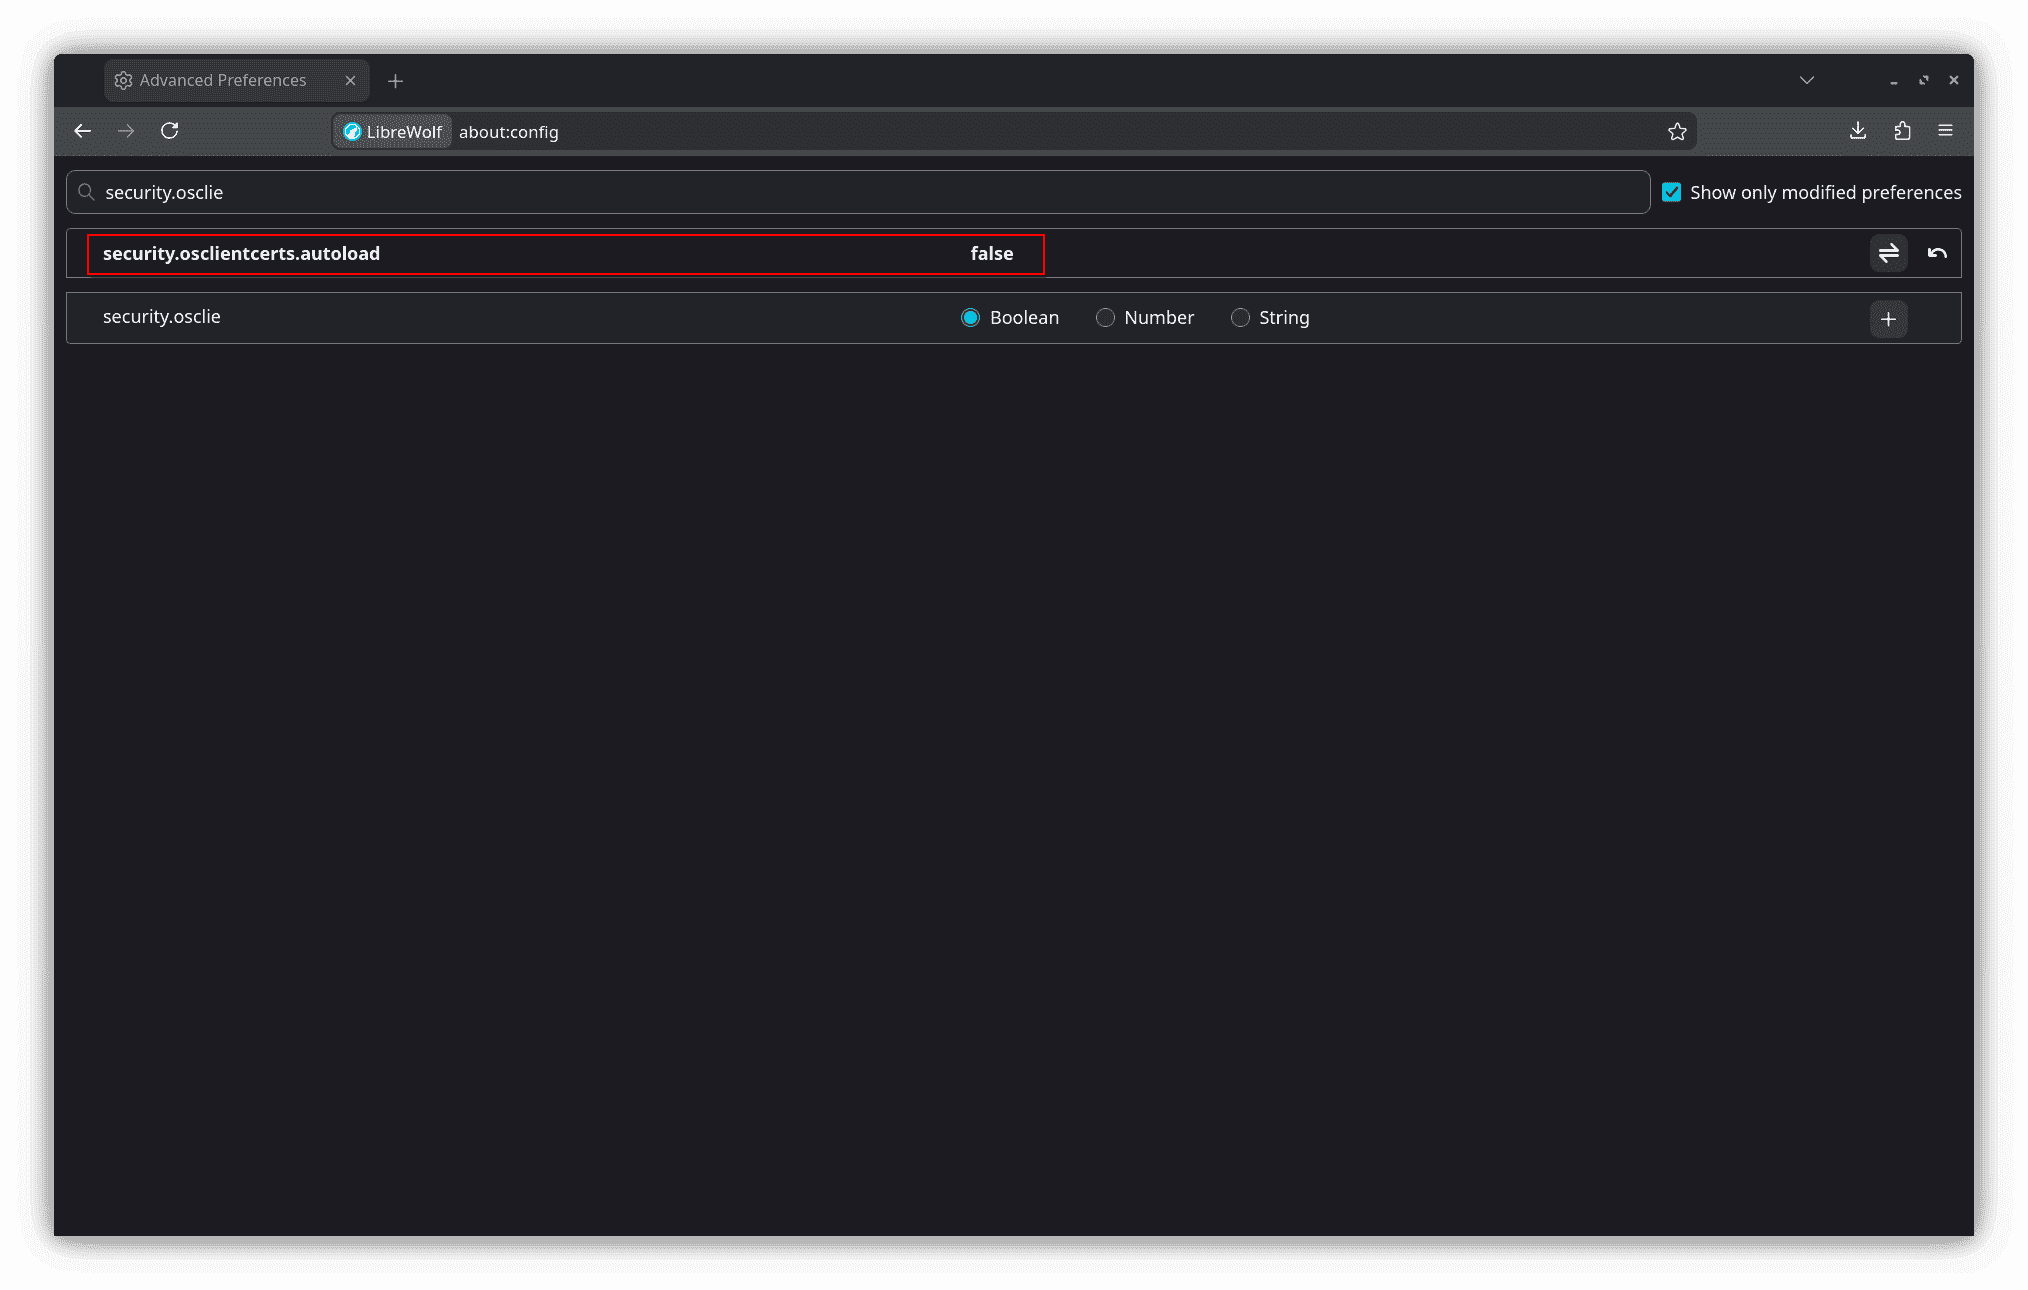This screenshot has width=2028, height=1290.
Task: Reset the preference using the undo arrow
Action: (1936, 253)
